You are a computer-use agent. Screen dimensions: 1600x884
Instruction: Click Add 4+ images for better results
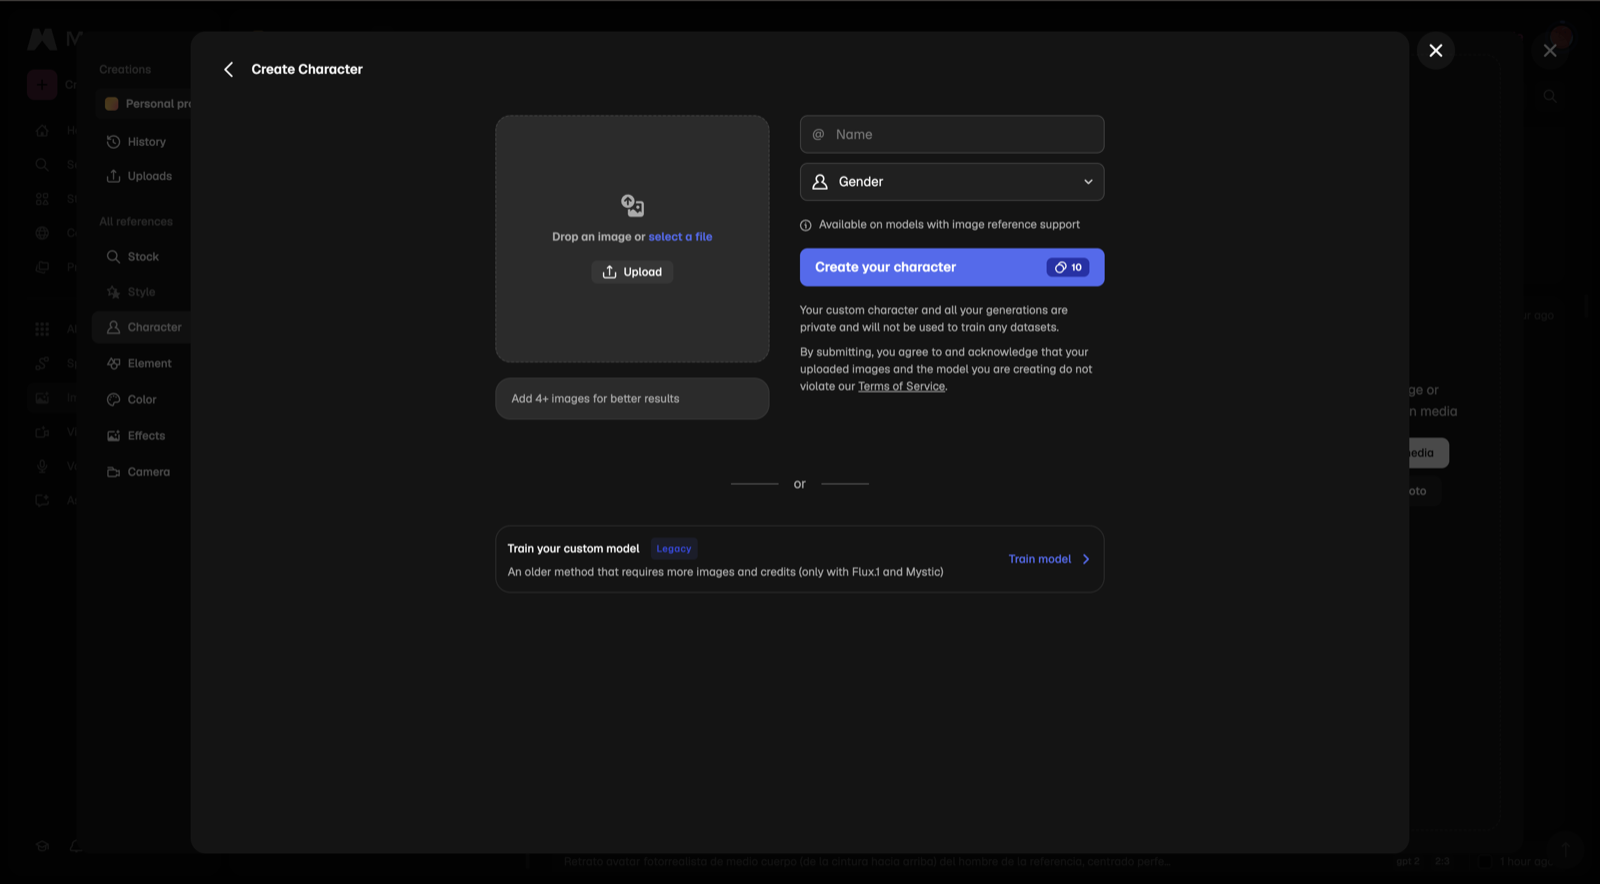632,398
